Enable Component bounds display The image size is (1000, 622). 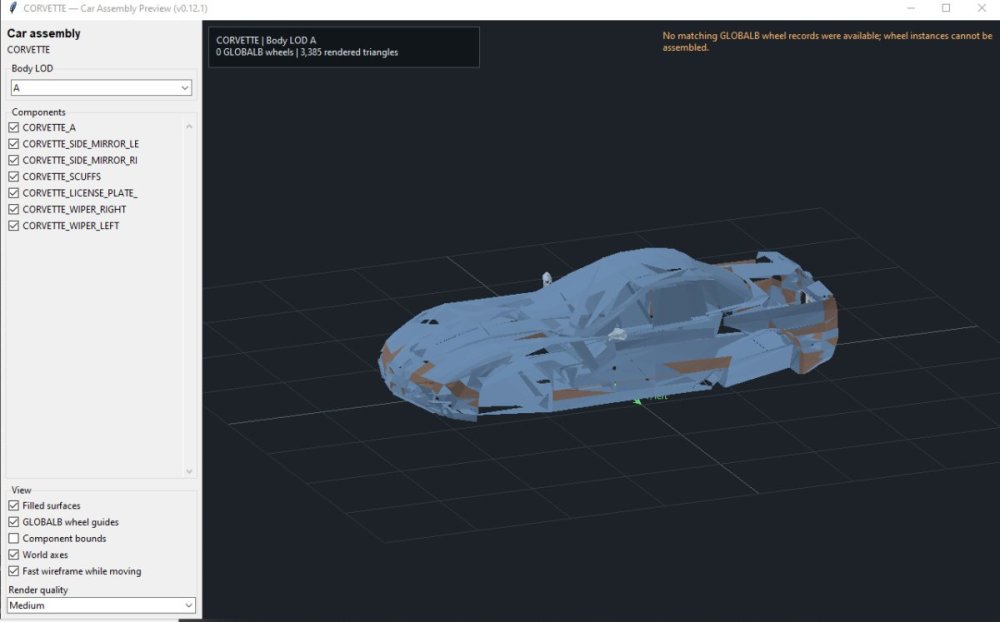click(13, 538)
